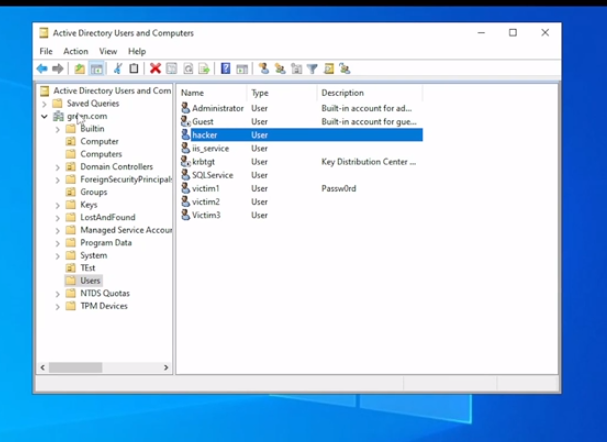Screen dimensions: 607x442
Task: Select the Computers container in tree
Action: point(101,154)
